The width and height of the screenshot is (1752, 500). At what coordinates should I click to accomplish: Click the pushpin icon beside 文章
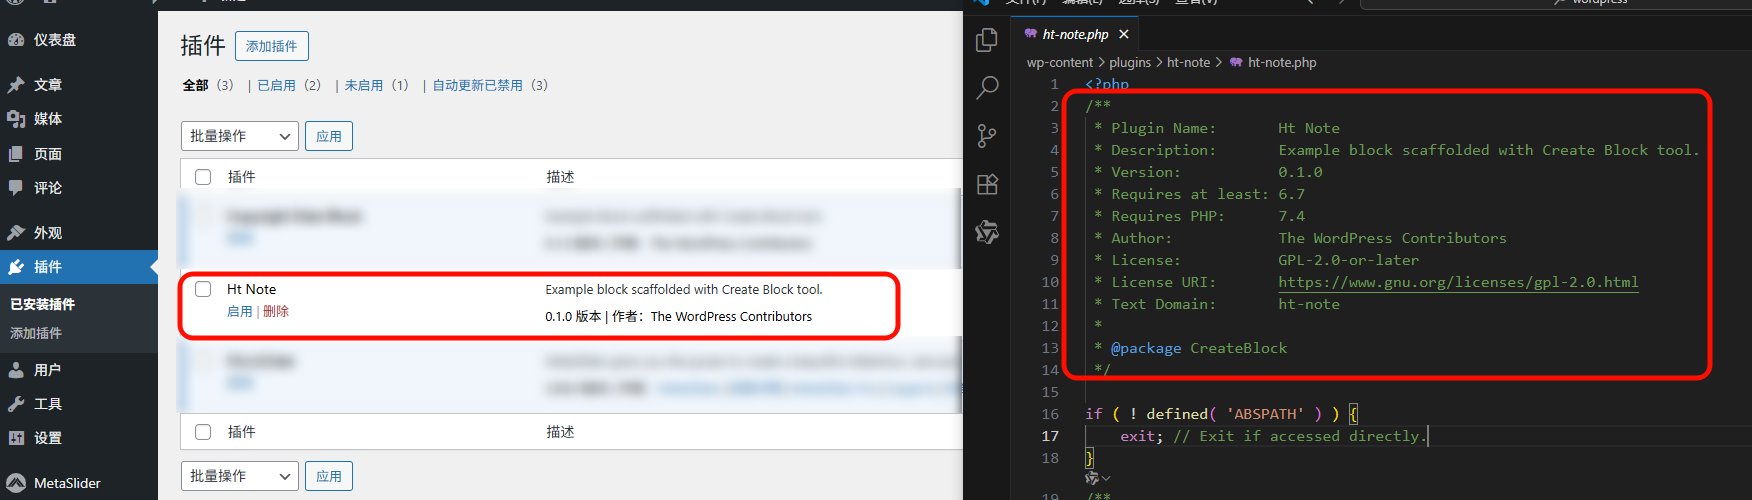click(x=16, y=85)
